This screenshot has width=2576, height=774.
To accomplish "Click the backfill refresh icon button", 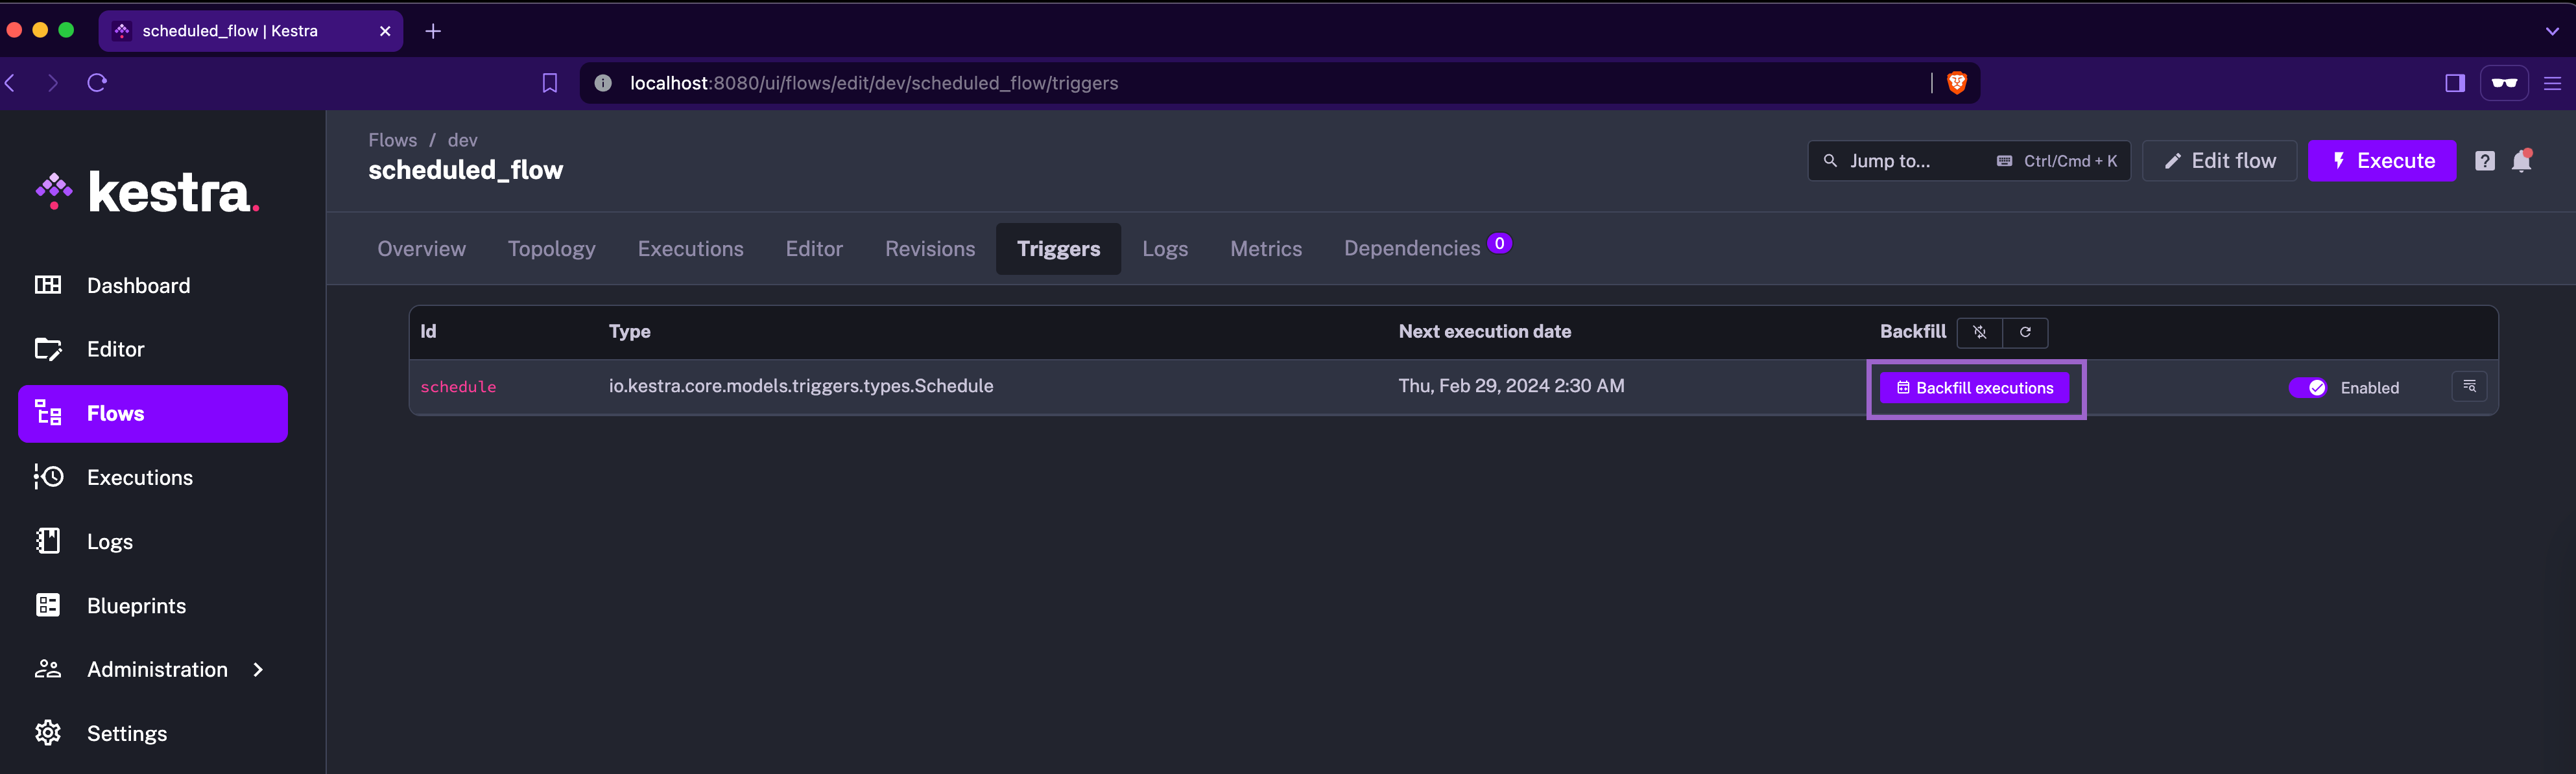I will (x=2025, y=332).
